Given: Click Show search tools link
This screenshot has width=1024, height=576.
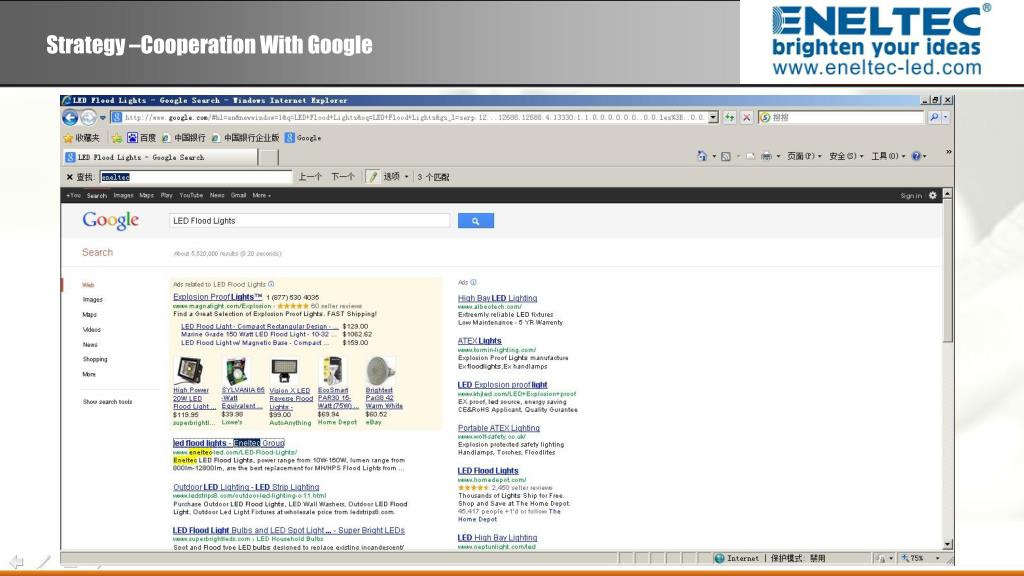Looking at the screenshot, I should pyautogui.click(x=107, y=402).
